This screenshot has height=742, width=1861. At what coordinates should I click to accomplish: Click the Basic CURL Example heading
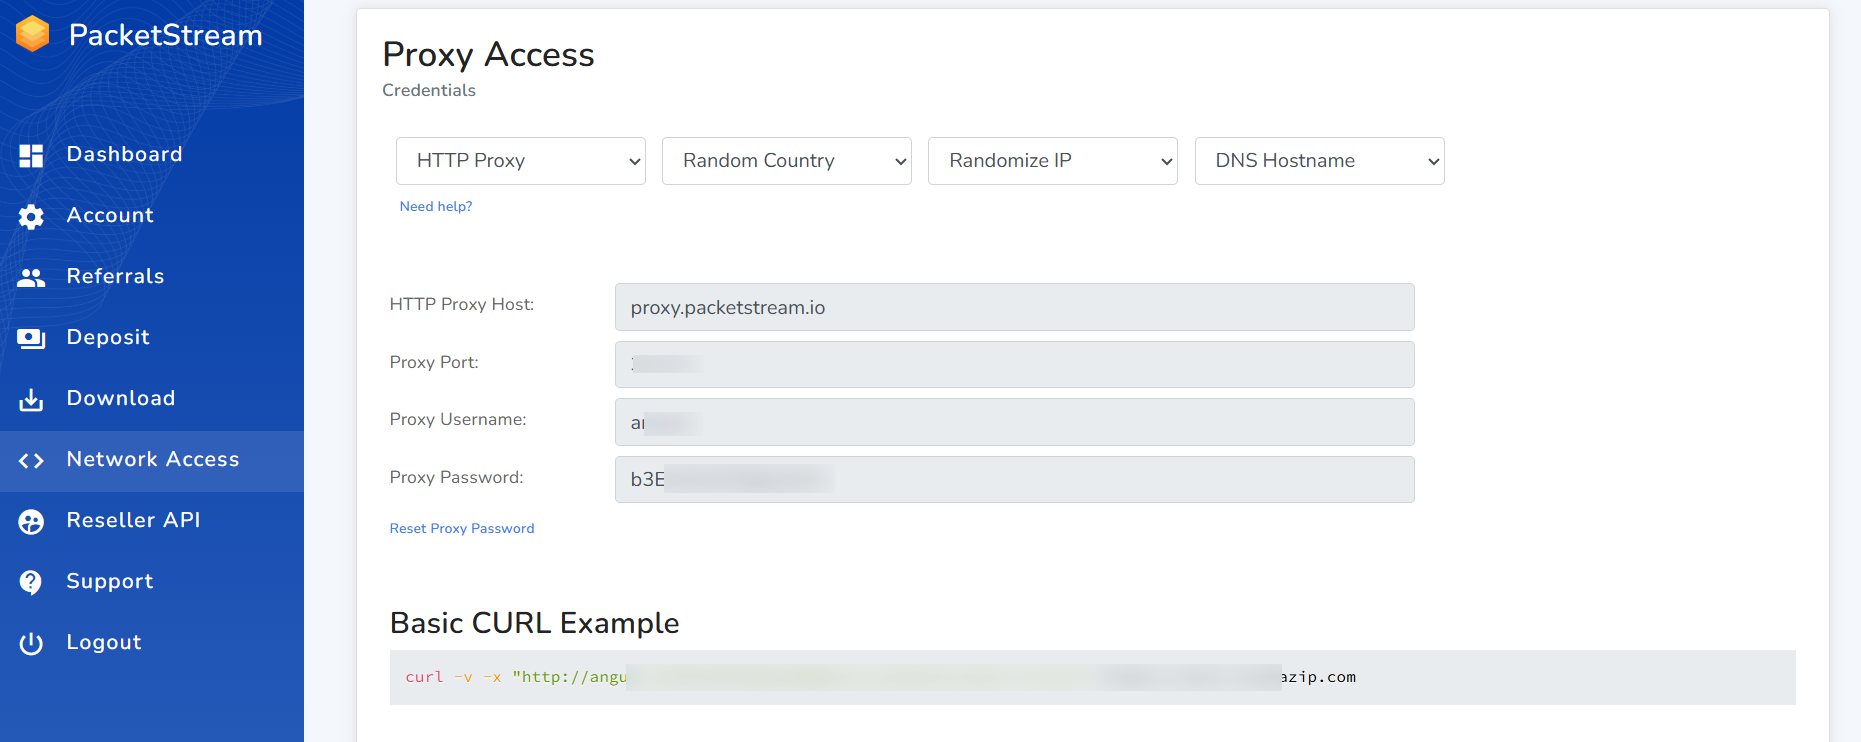coord(535,623)
